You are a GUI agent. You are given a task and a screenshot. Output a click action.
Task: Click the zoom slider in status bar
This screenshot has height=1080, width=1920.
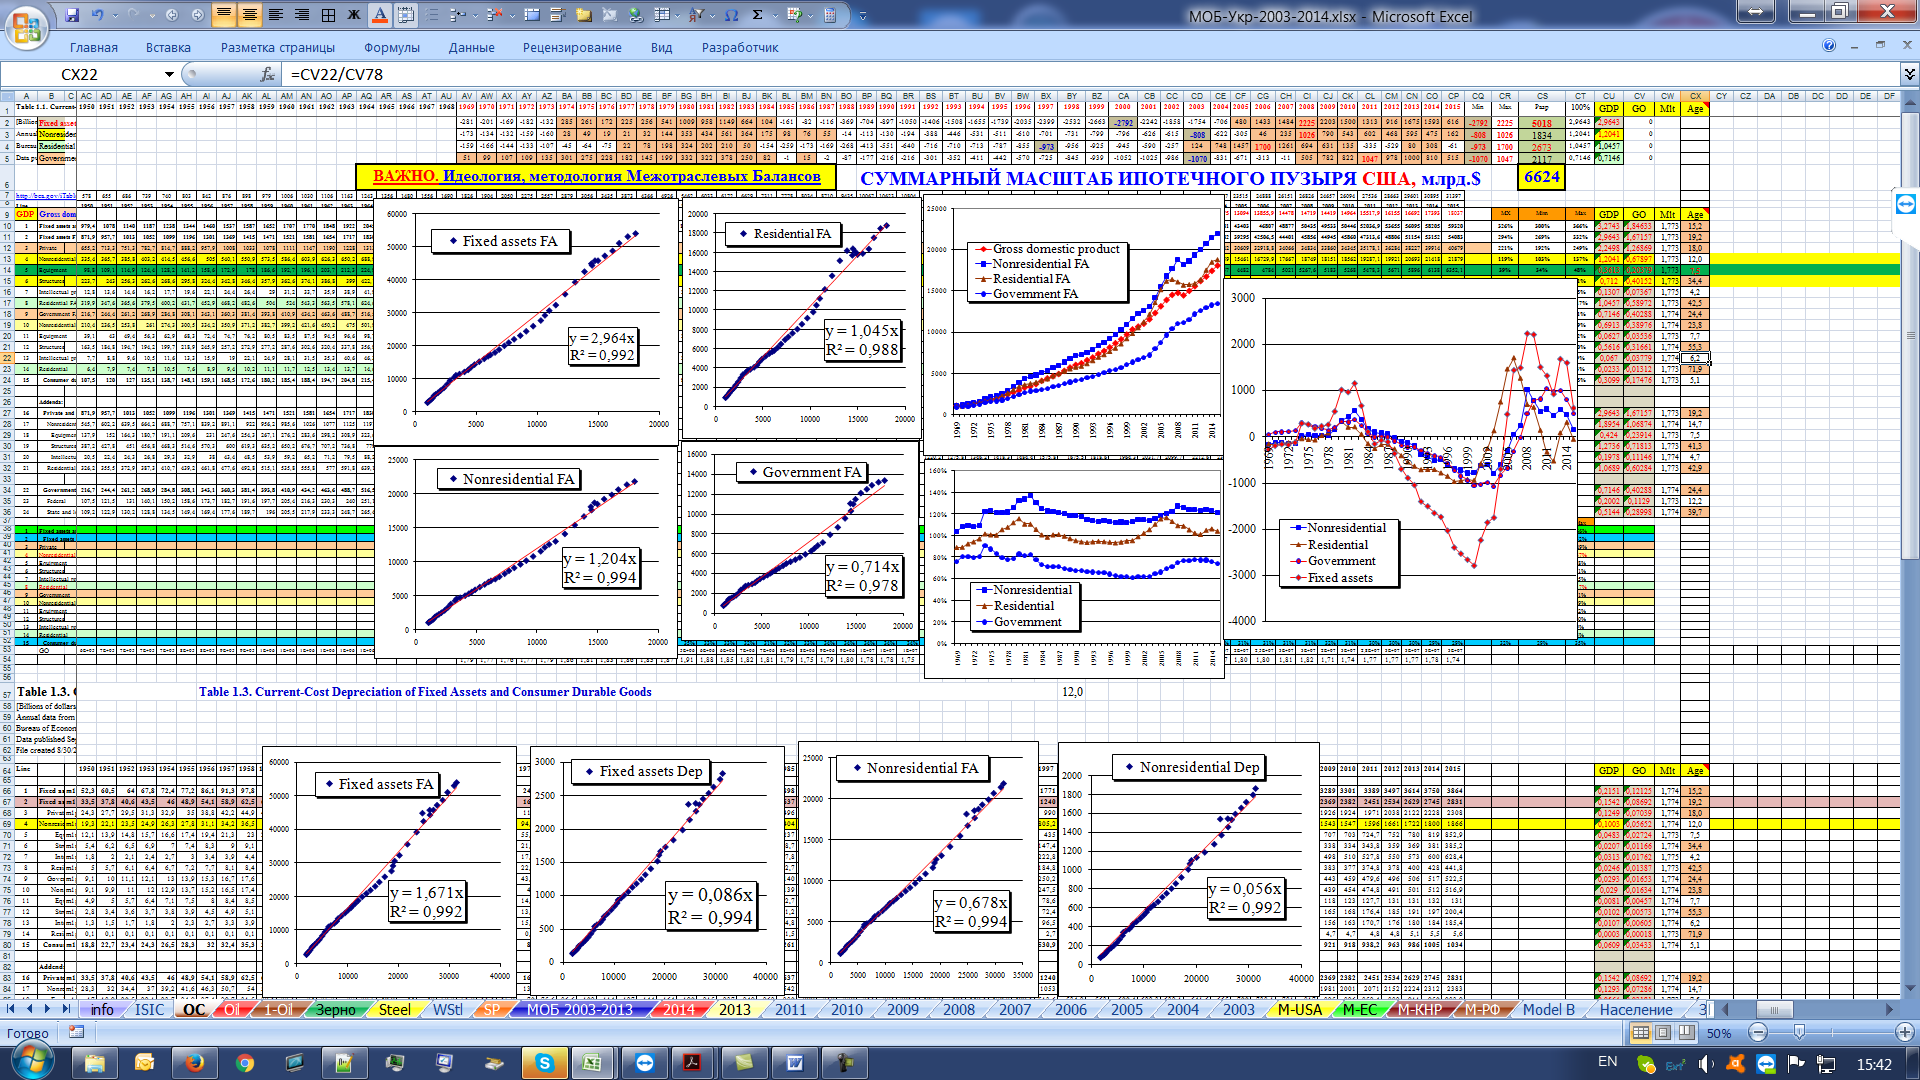tap(1800, 1033)
